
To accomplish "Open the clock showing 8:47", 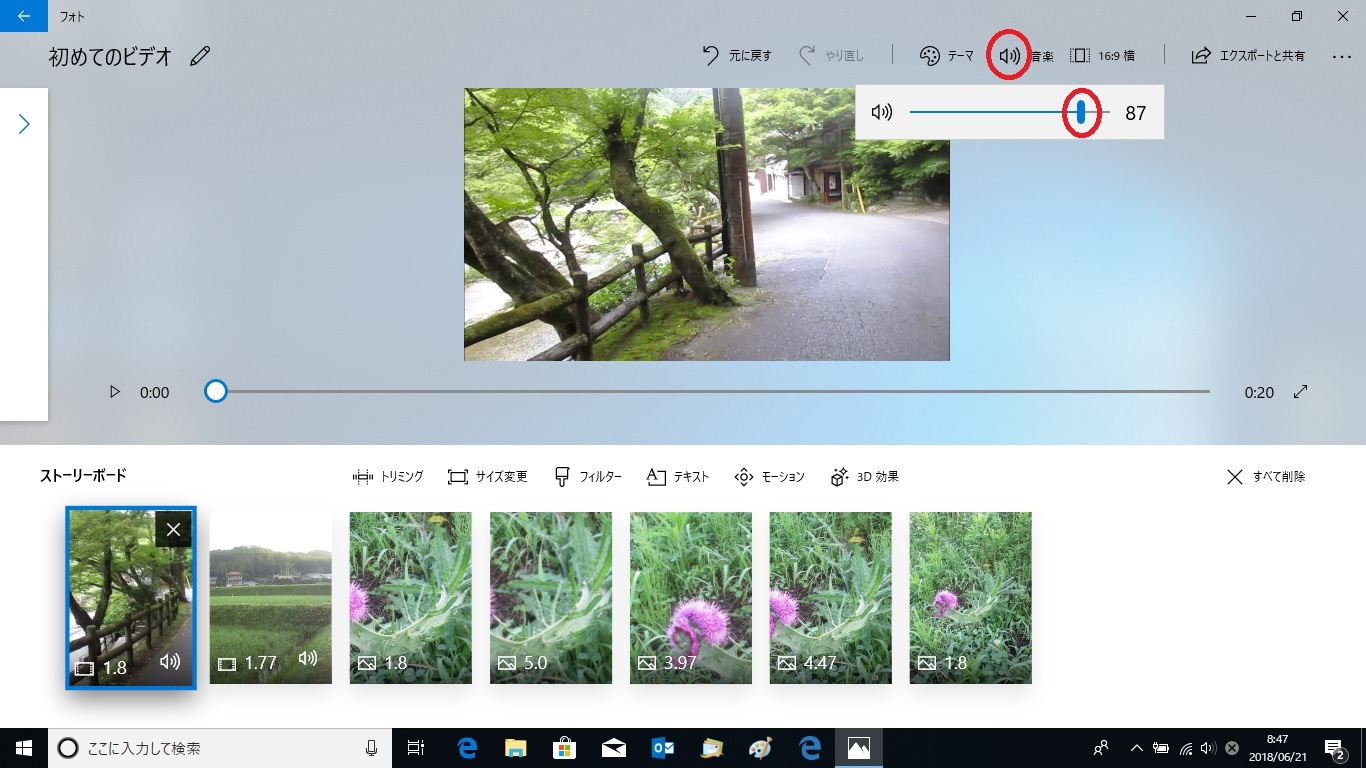I will (x=1277, y=748).
